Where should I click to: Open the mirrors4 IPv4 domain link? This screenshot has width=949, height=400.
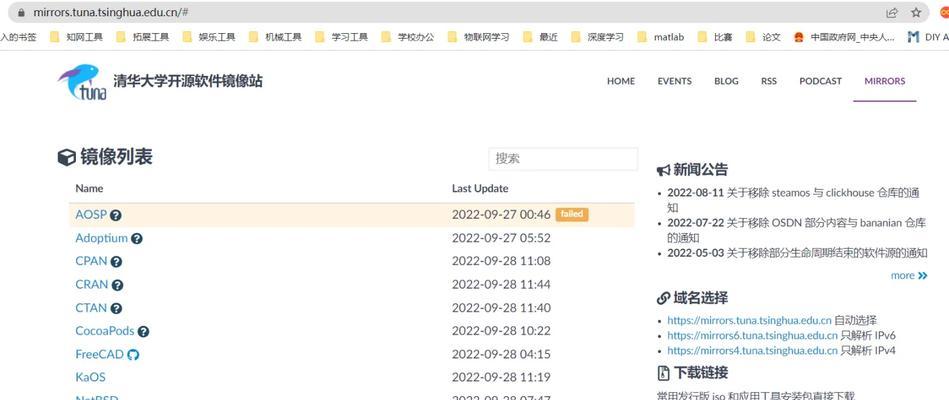752,350
